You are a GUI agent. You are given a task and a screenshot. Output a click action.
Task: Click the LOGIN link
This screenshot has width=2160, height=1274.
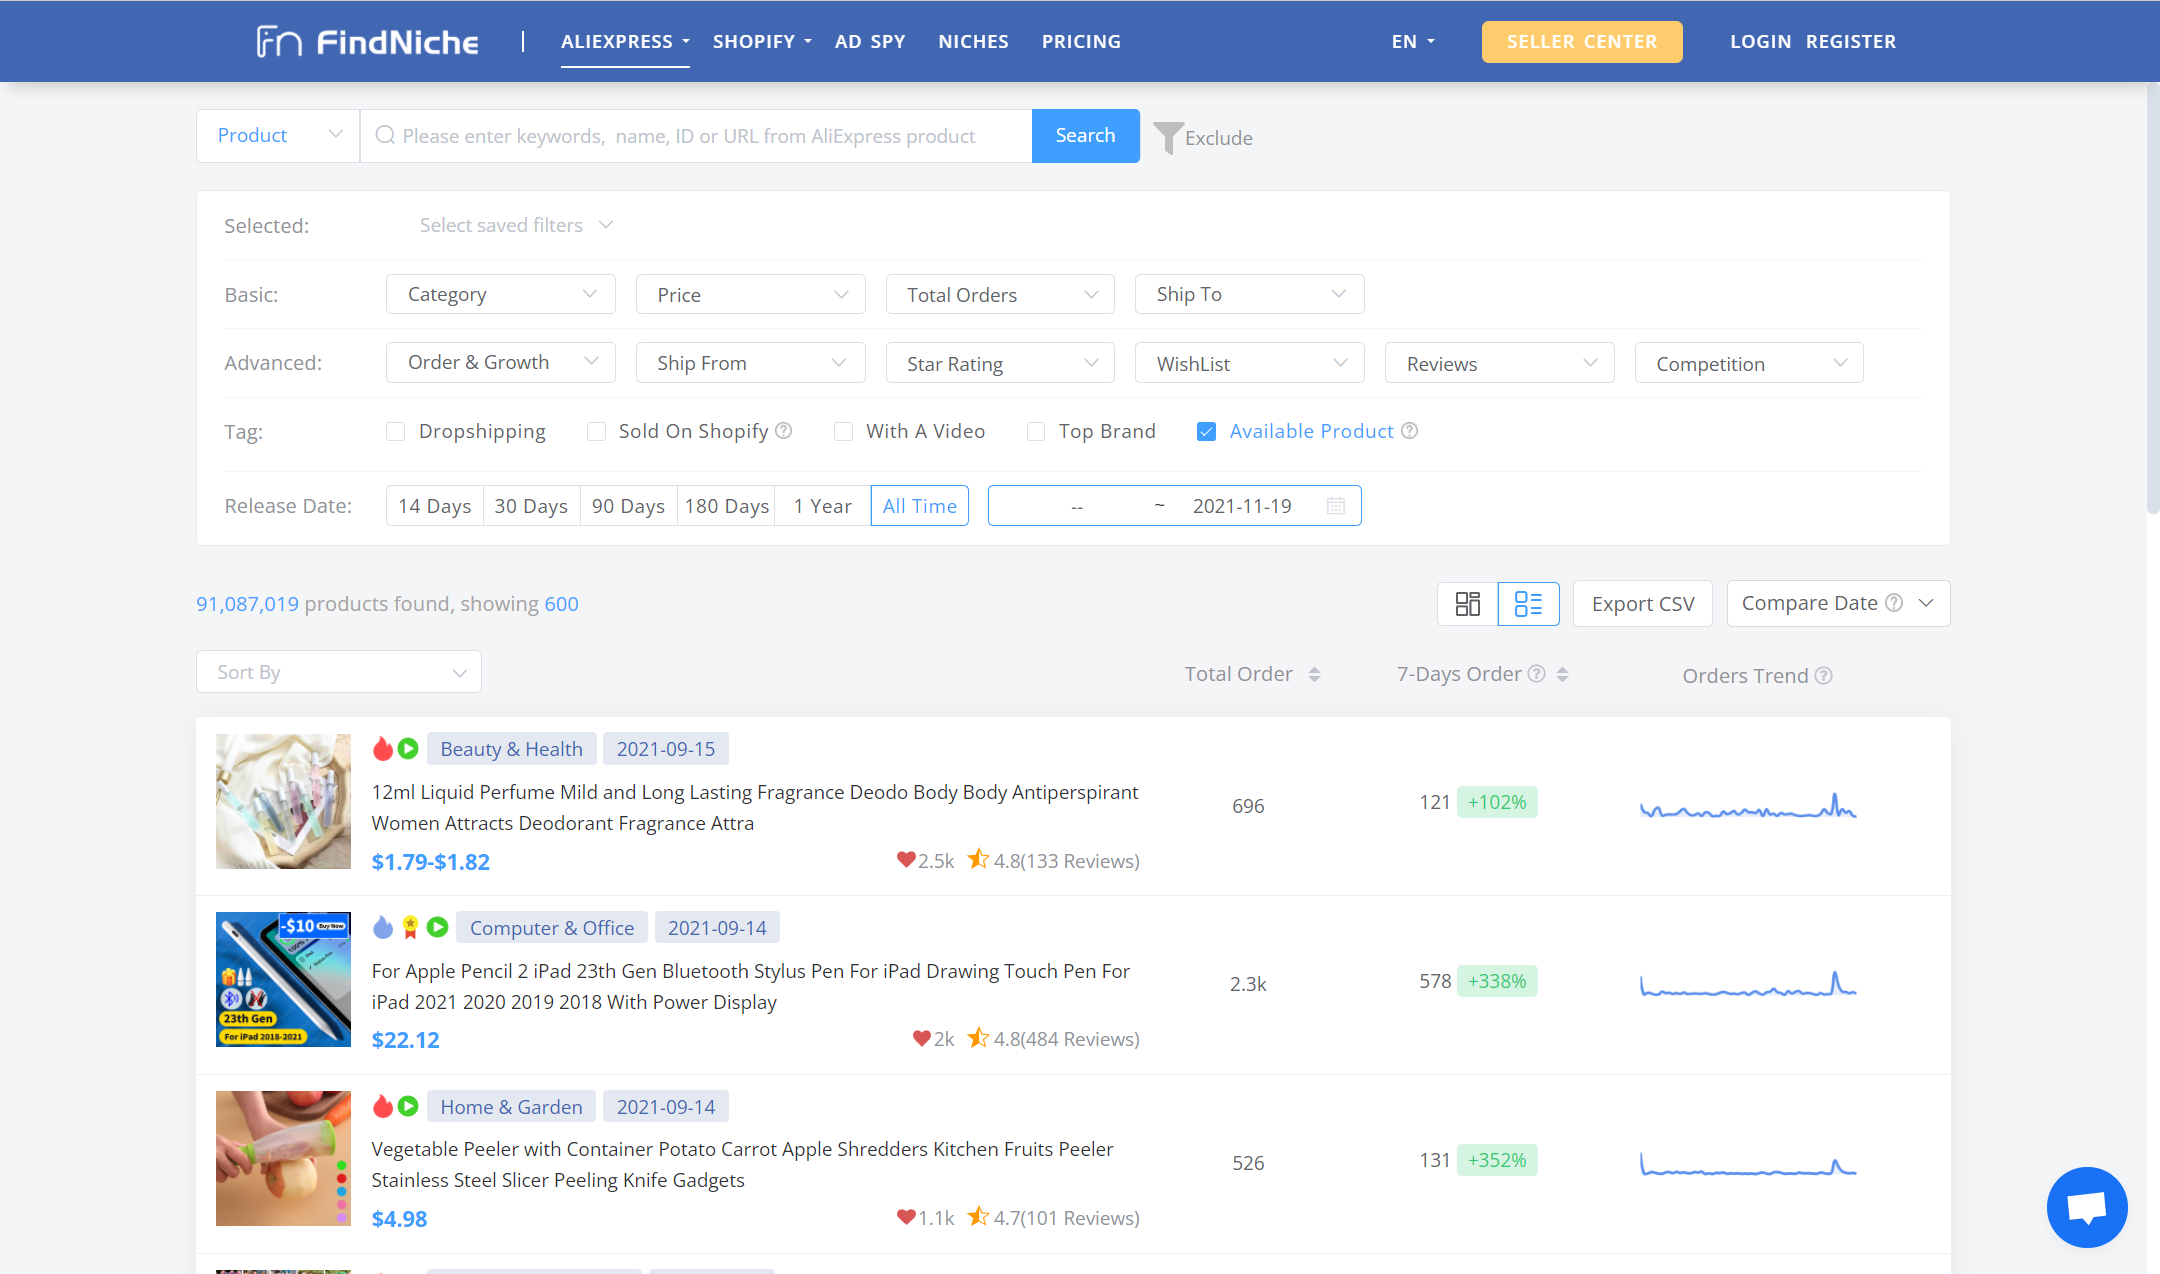pyautogui.click(x=1760, y=42)
